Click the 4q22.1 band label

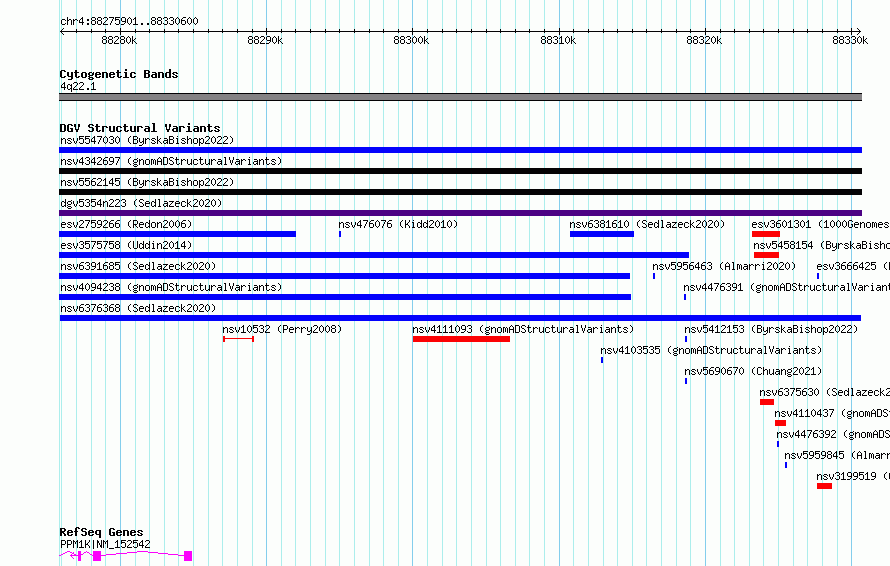[x=78, y=86]
